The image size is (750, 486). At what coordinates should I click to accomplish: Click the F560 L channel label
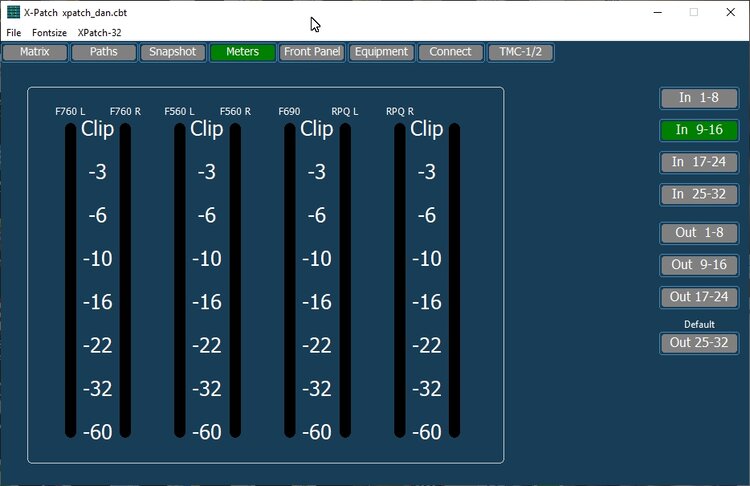179,111
